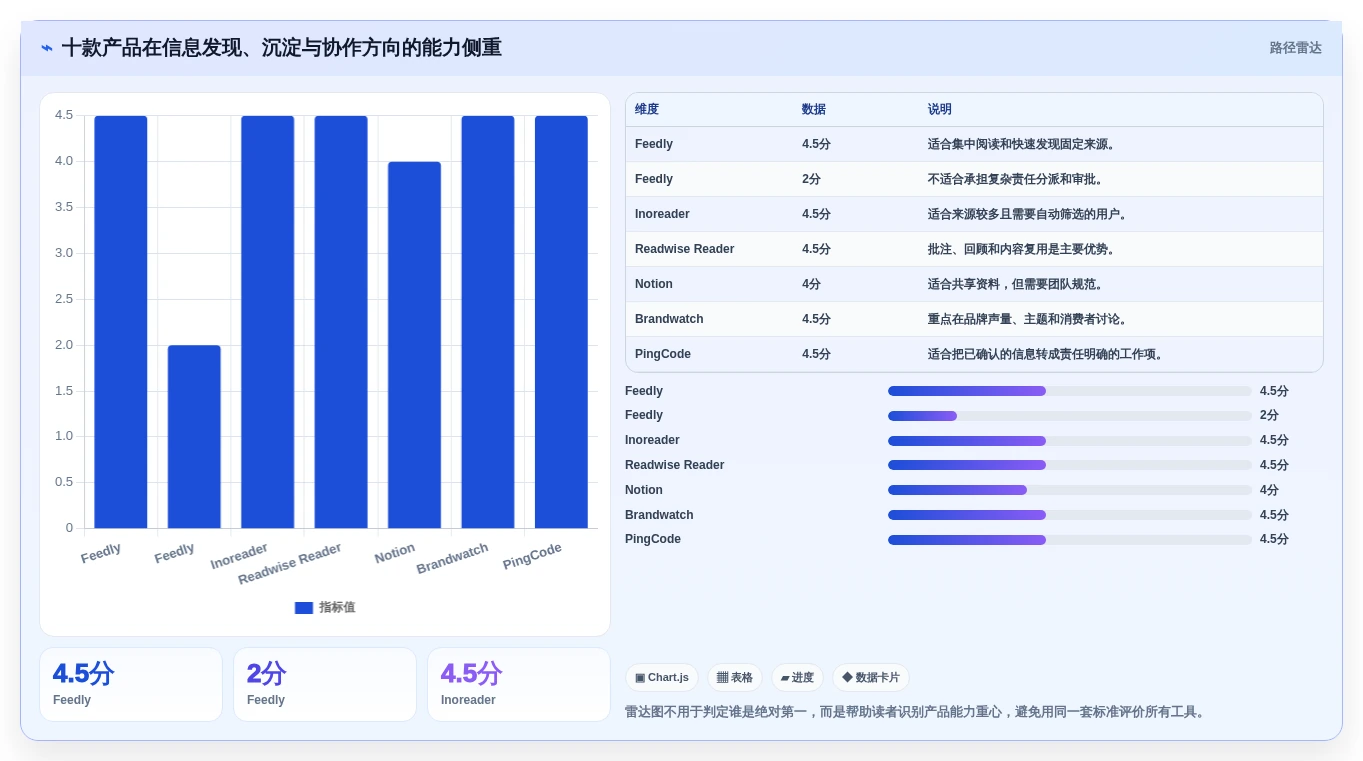
Task: Click the Brandwatch x-axis label
Action: (x=453, y=559)
